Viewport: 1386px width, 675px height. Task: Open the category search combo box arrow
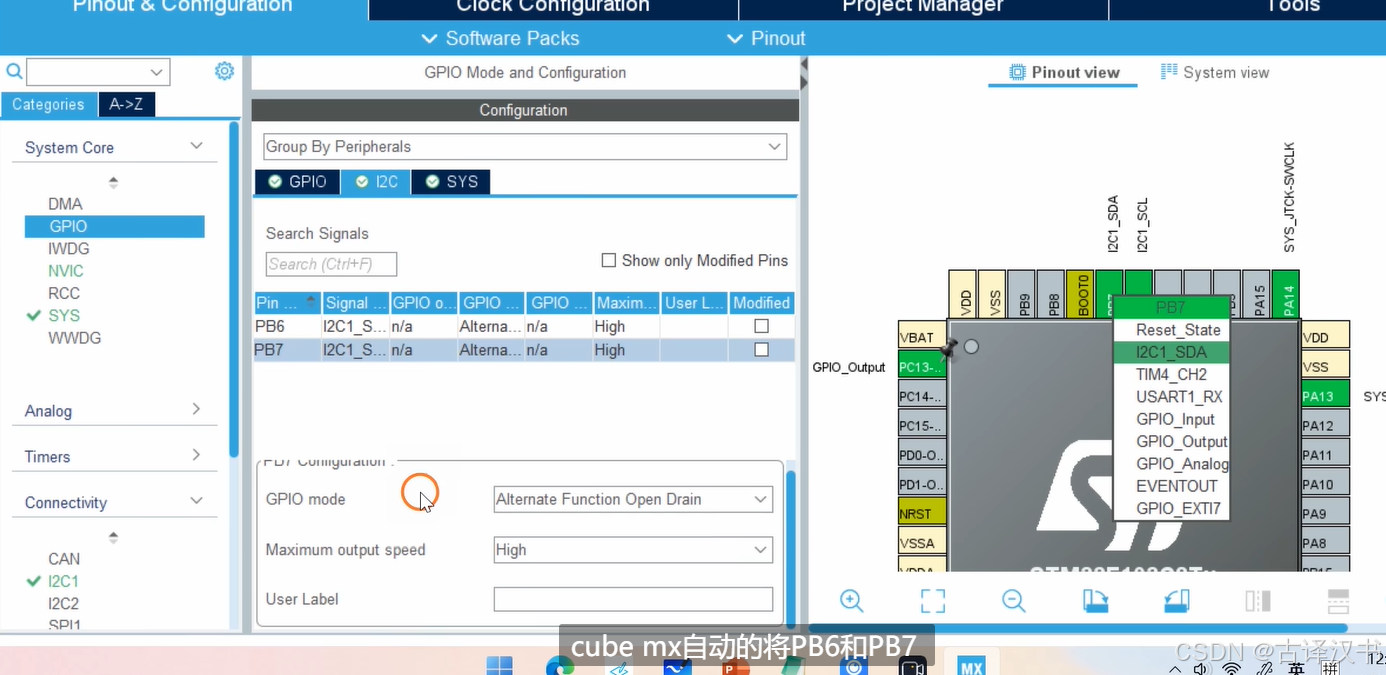pyautogui.click(x=156, y=72)
